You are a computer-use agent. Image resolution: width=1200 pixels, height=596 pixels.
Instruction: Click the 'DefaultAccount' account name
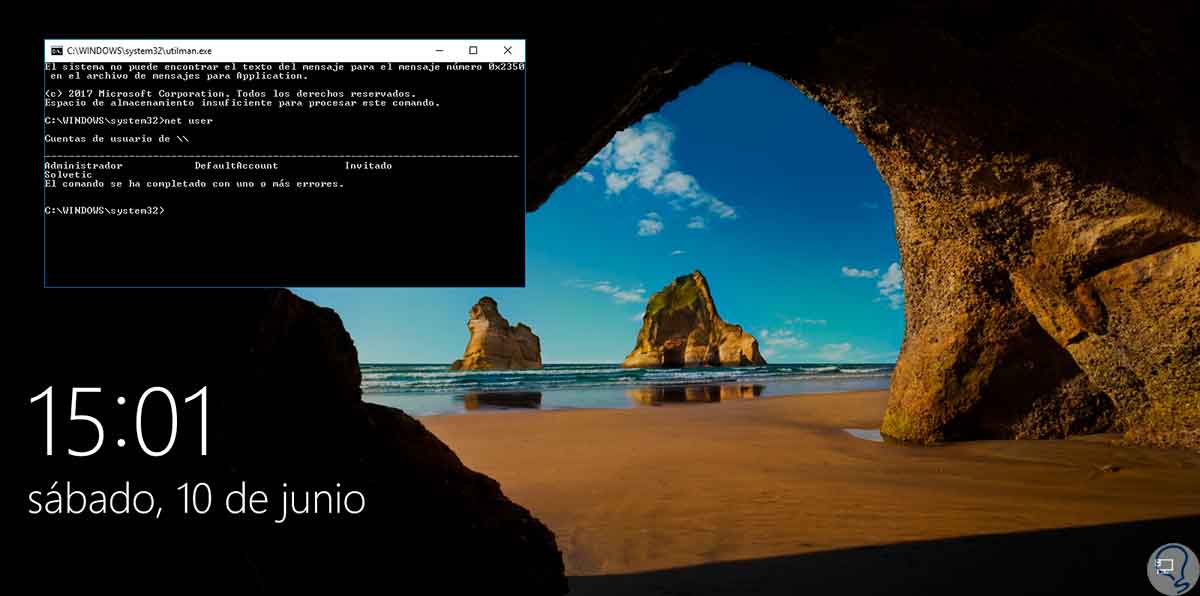click(x=237, y=165)
